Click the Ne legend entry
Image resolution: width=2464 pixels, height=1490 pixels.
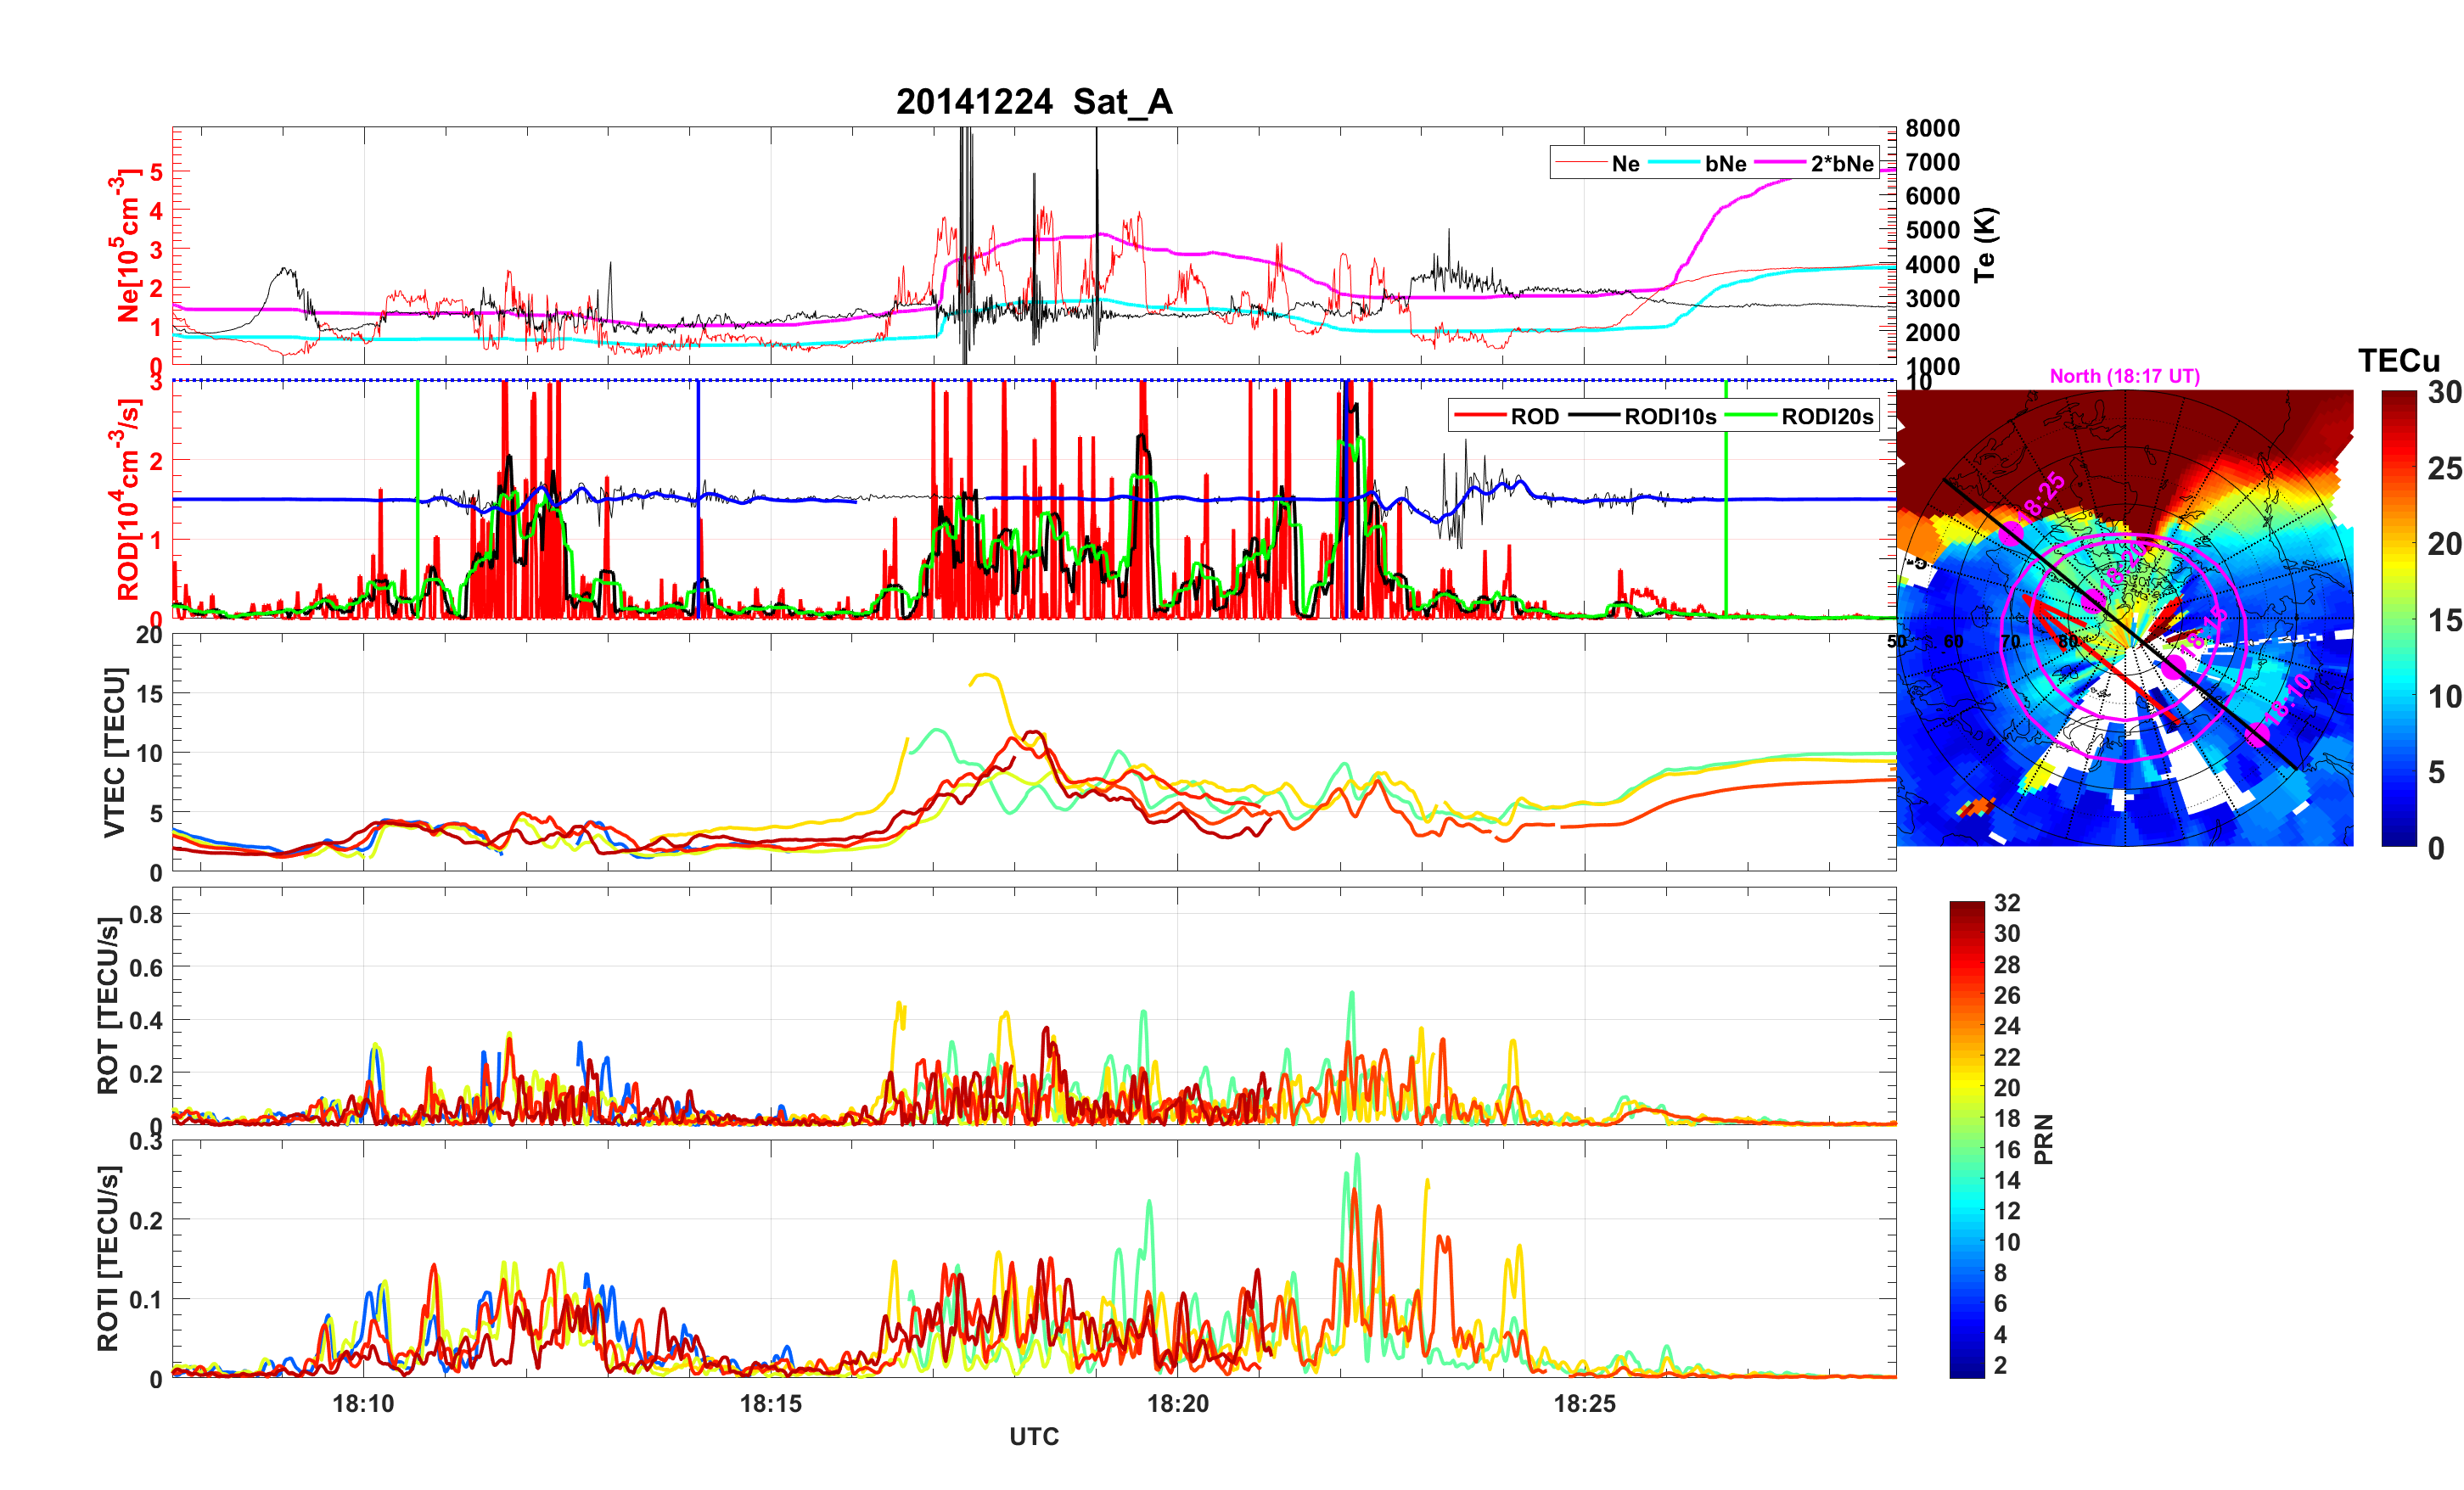[1625, 164]
